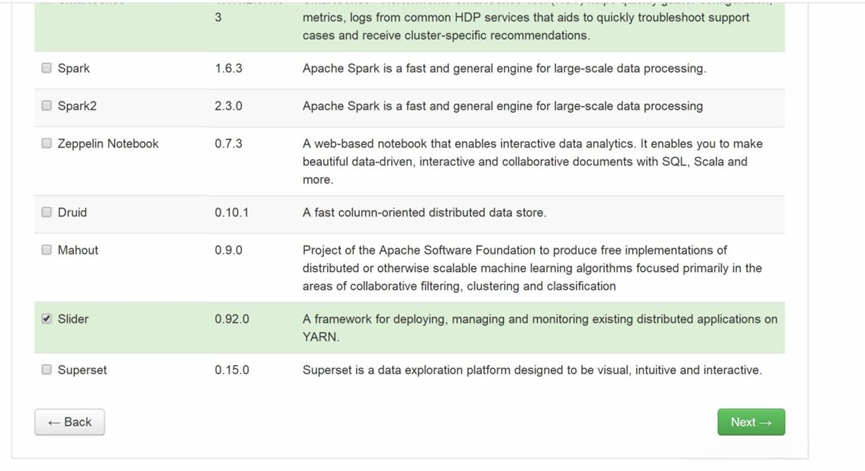The image size is (865, 471).
Task: Select the Zeppelin Notebook checkbox
Action: click(47, 144)
